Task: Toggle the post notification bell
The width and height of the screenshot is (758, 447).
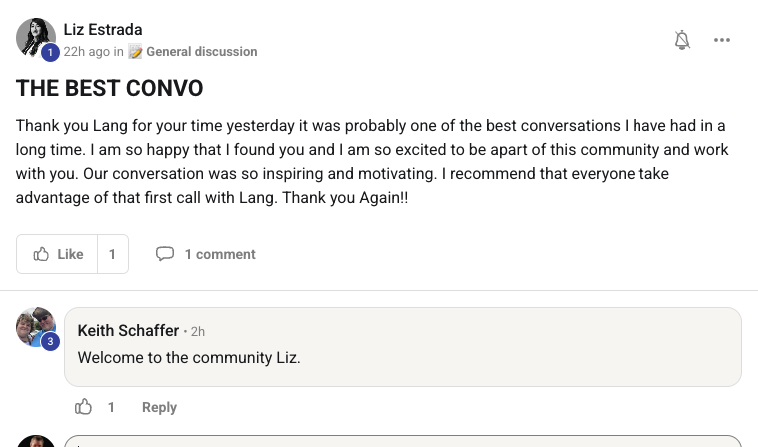Action: point(682,40)
